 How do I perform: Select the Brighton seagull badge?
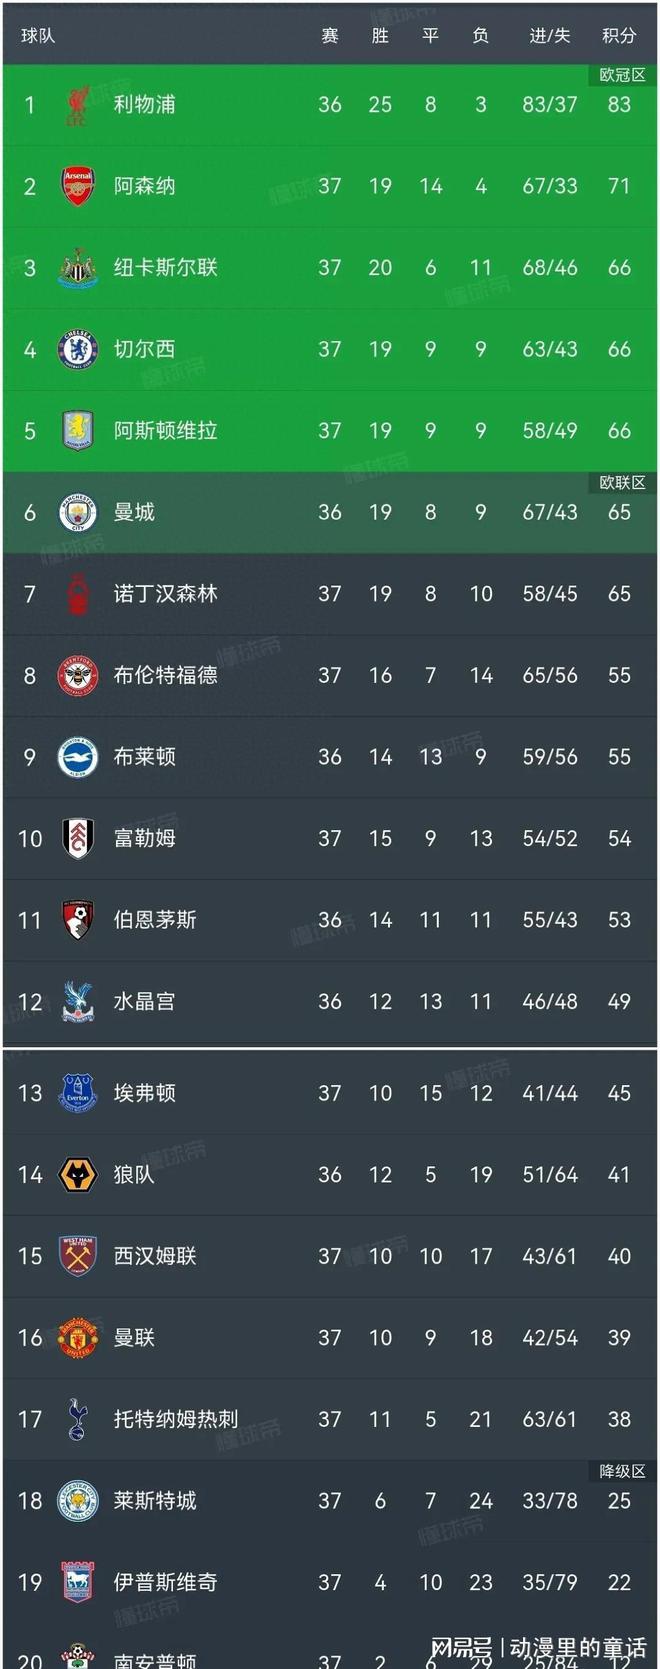click(x=78, y=757)
